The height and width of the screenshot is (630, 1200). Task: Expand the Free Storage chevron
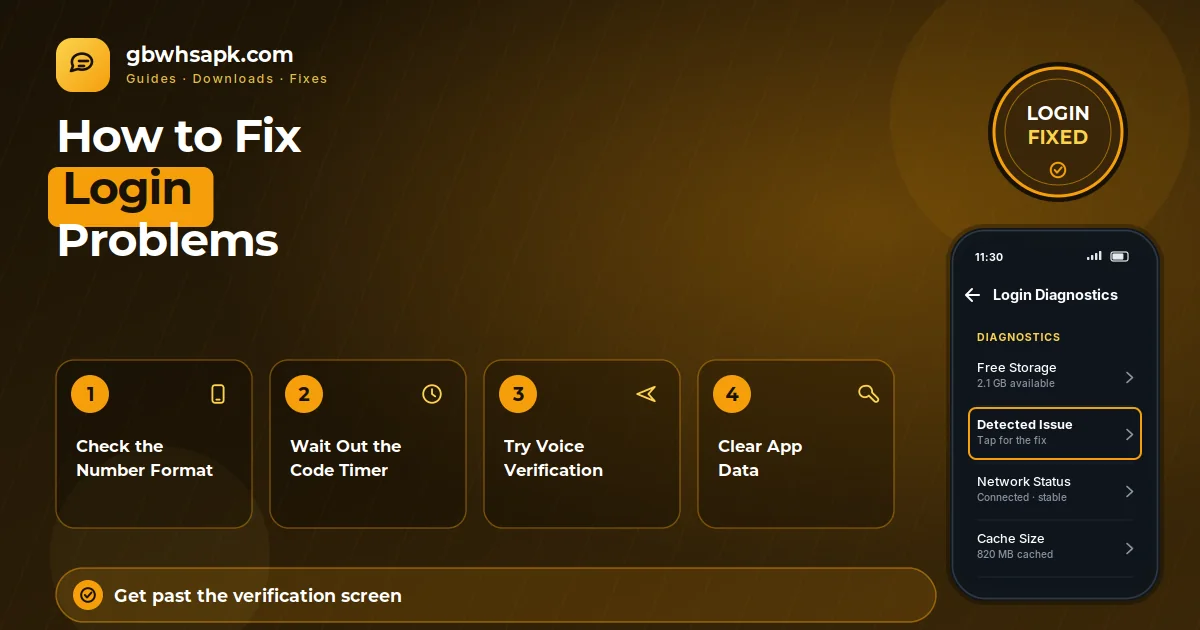pyautogui.click(x=1129, y=377)
